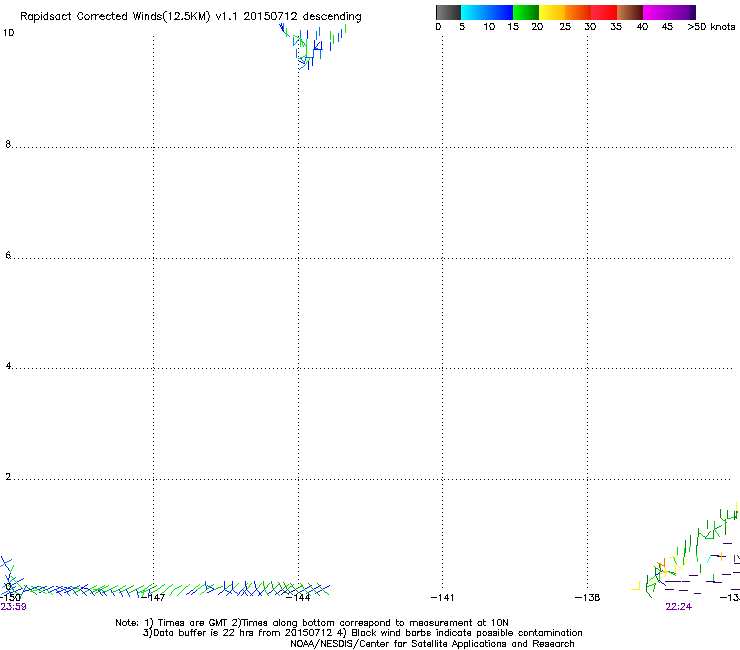Click the latitude label '8' on left axis

(x=8, y=144)
